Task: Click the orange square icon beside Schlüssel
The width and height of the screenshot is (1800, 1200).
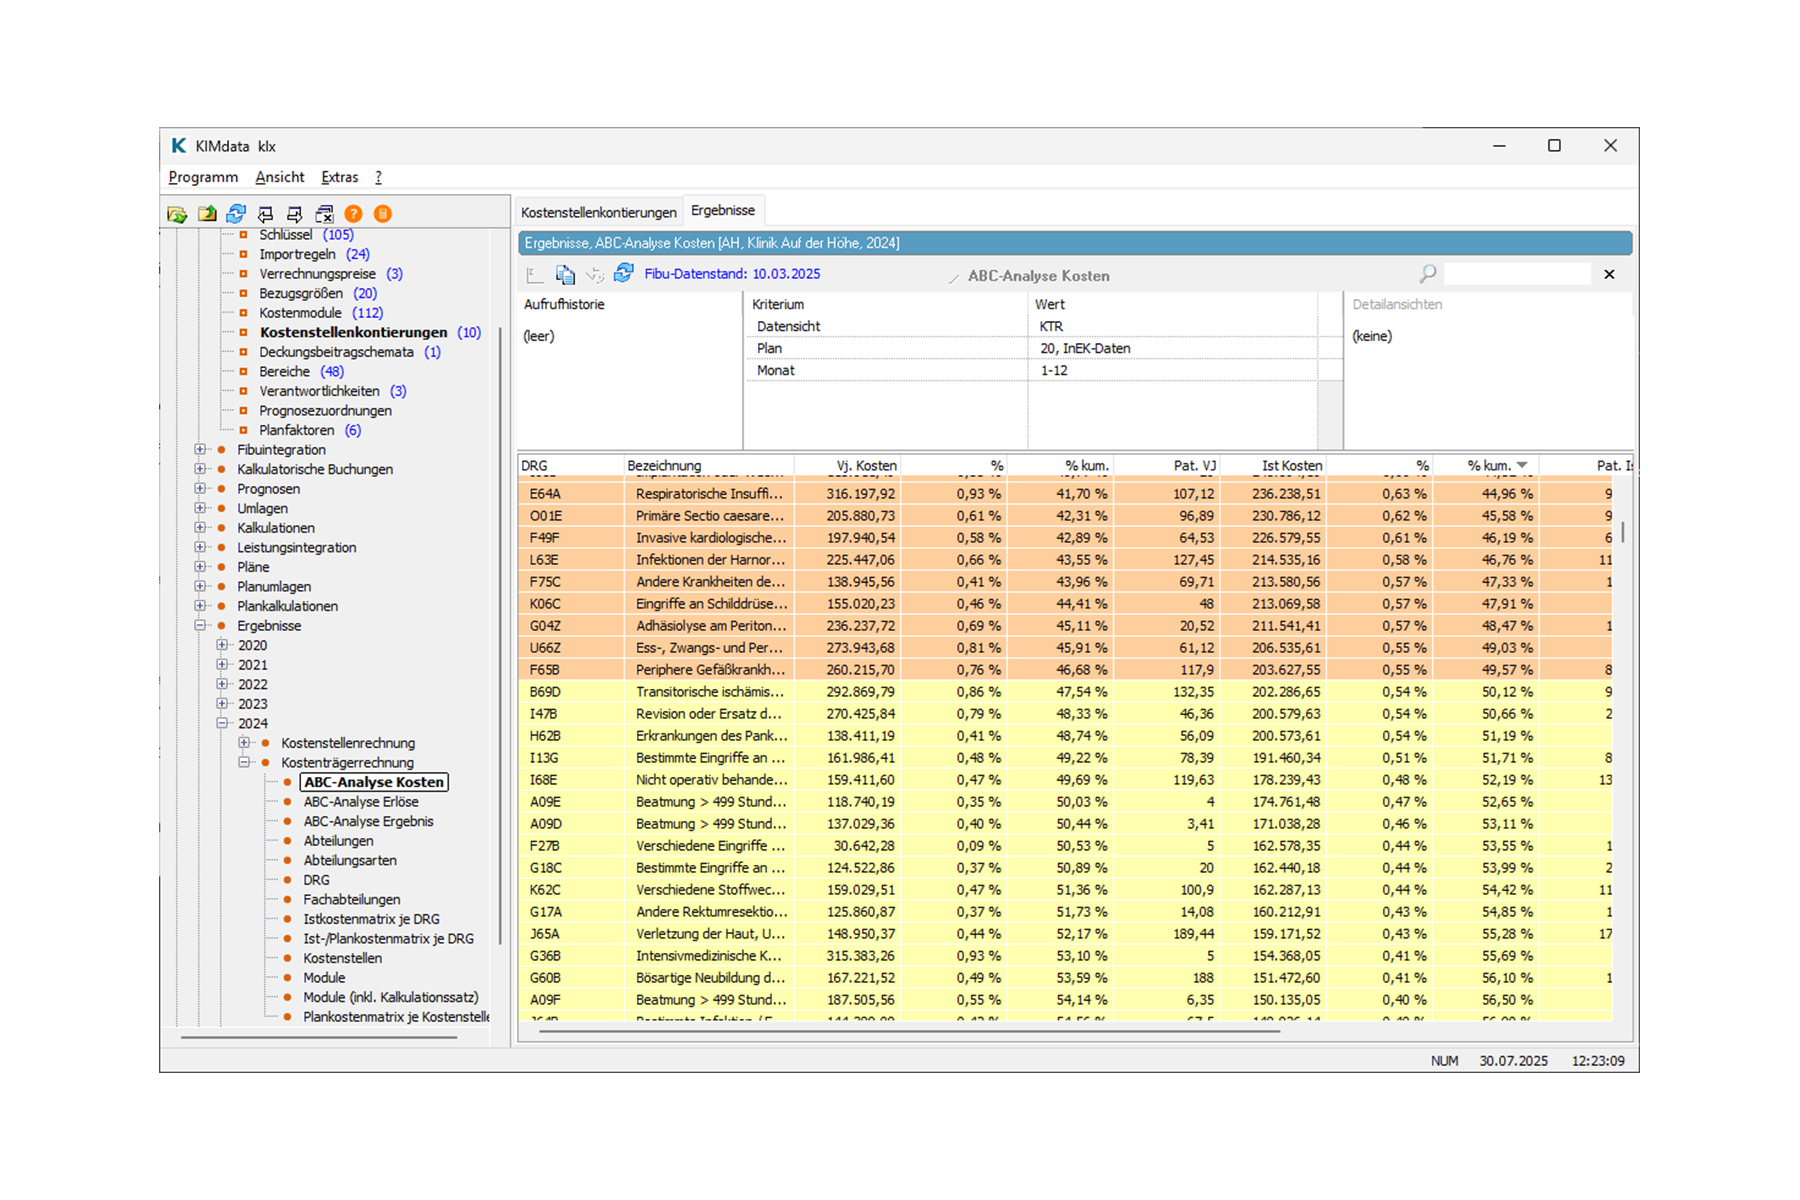Action: (x=243, y=235)
